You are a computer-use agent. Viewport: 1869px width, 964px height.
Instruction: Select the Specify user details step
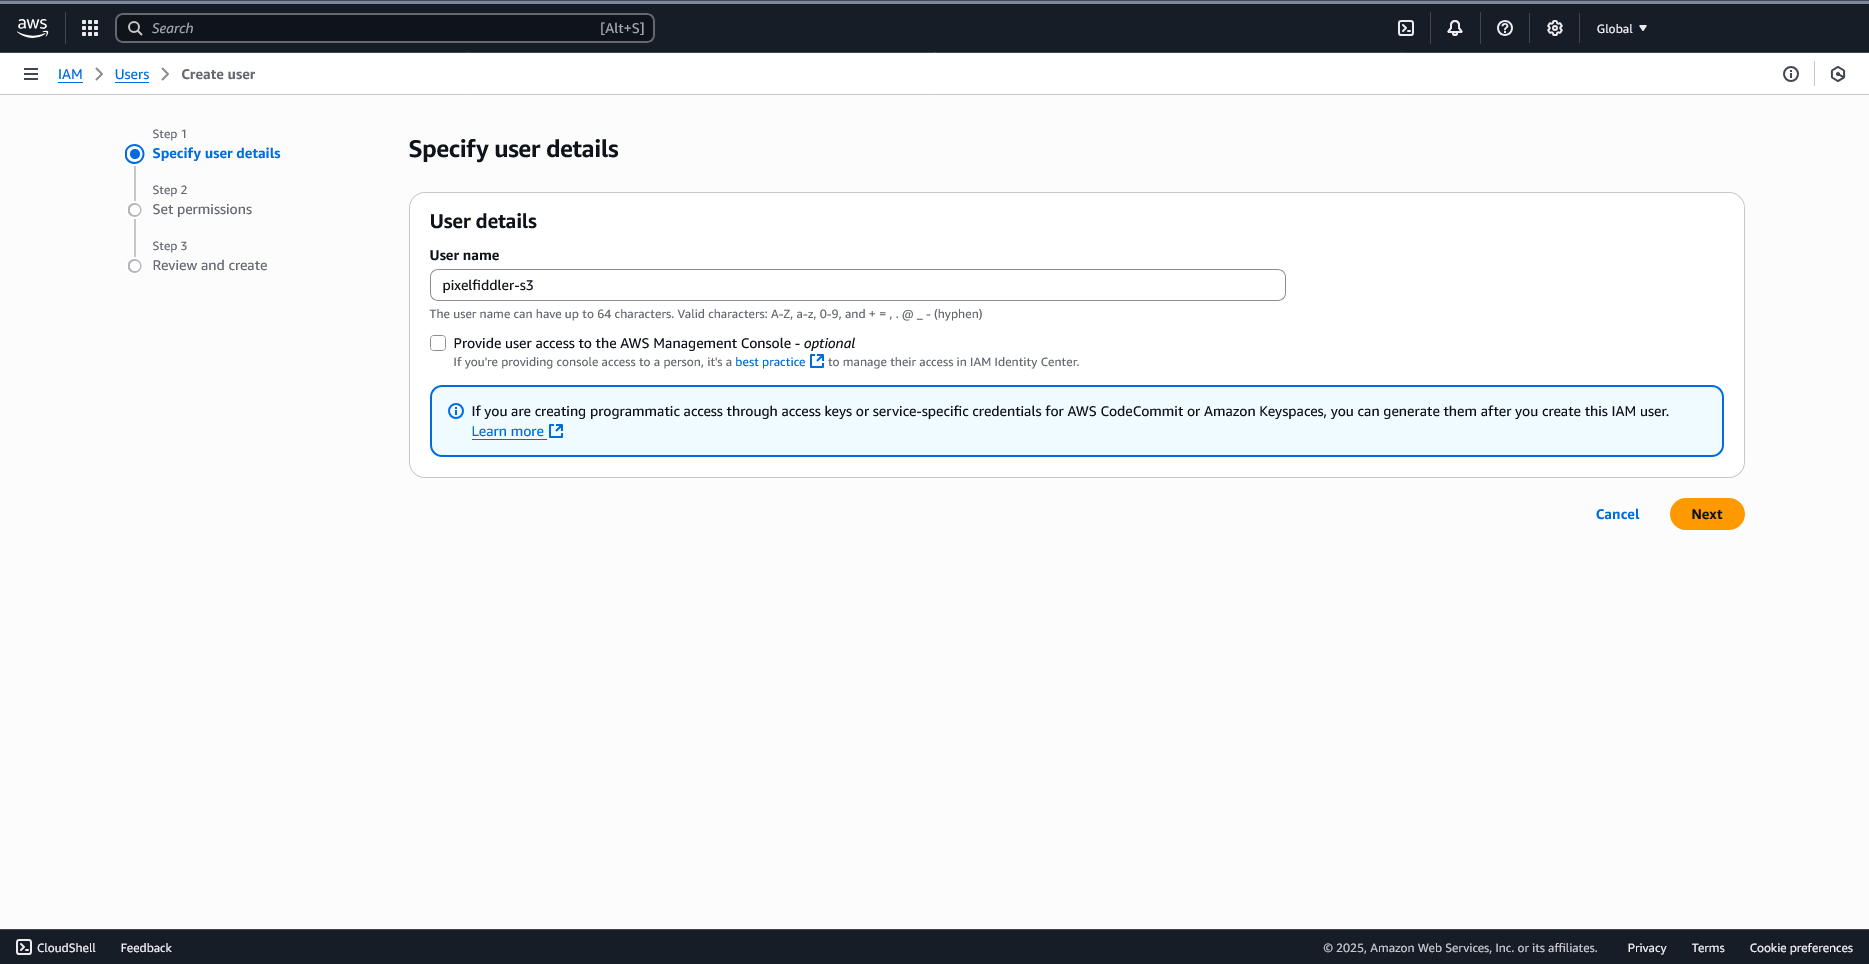(216, 153)
